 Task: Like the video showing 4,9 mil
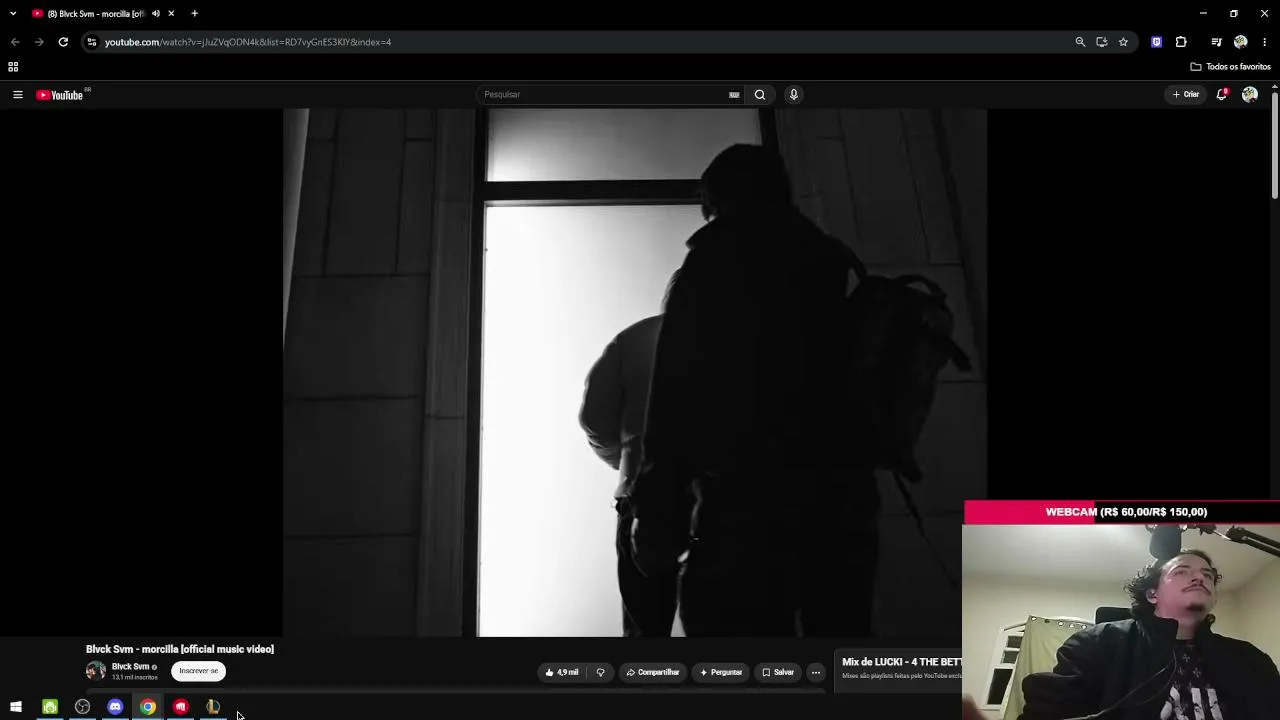562,672
